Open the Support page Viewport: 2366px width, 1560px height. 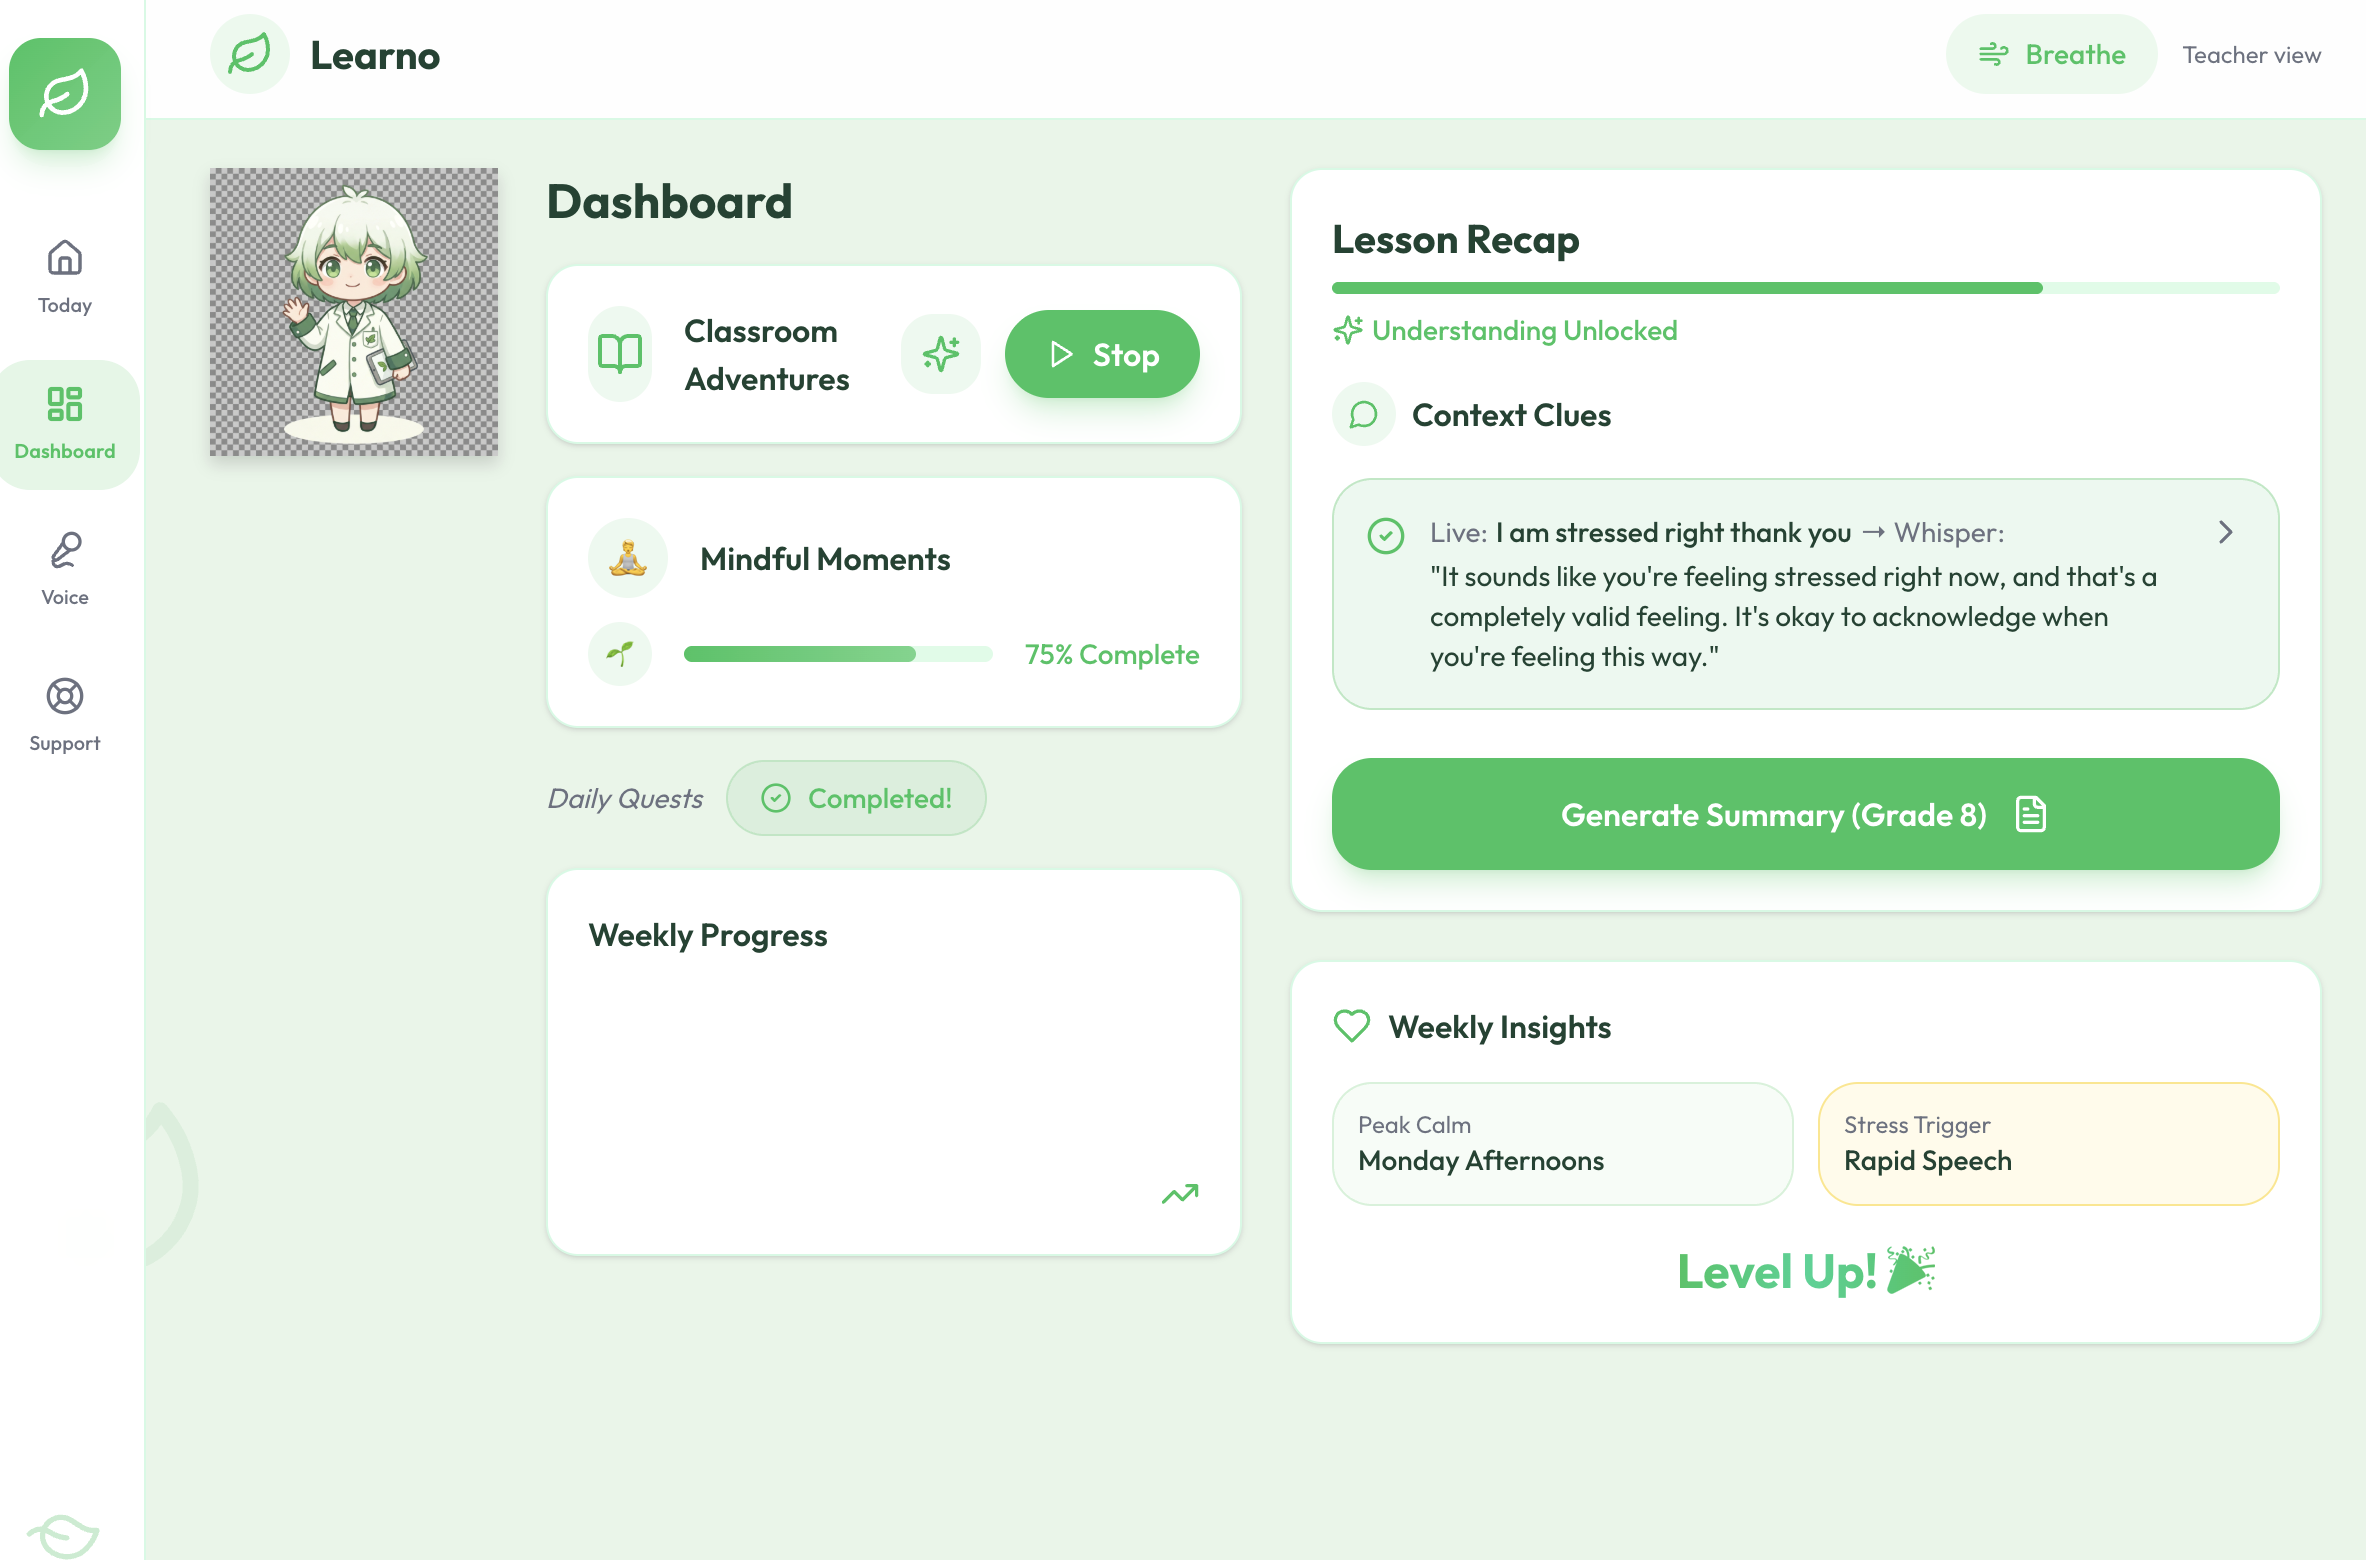click(65, 714)
